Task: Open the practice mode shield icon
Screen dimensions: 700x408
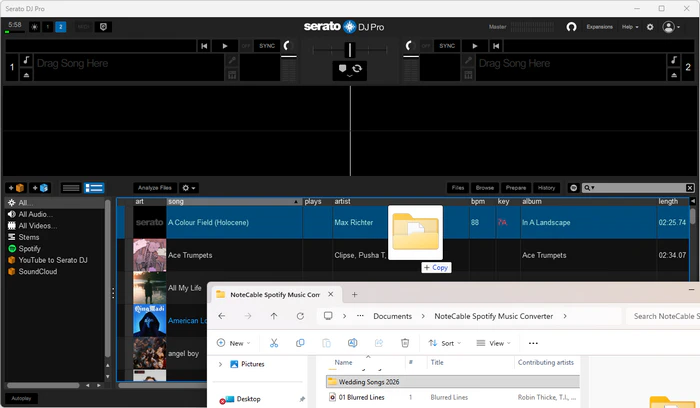Action: pos(104,27)
